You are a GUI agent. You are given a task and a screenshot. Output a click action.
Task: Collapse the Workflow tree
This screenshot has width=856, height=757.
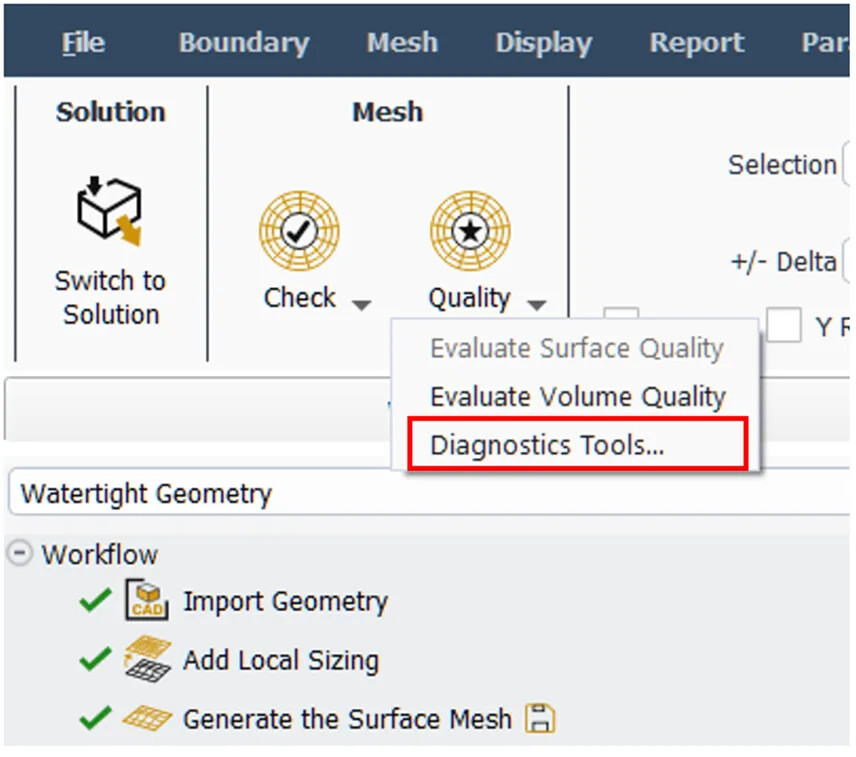[x=20, y=553]
